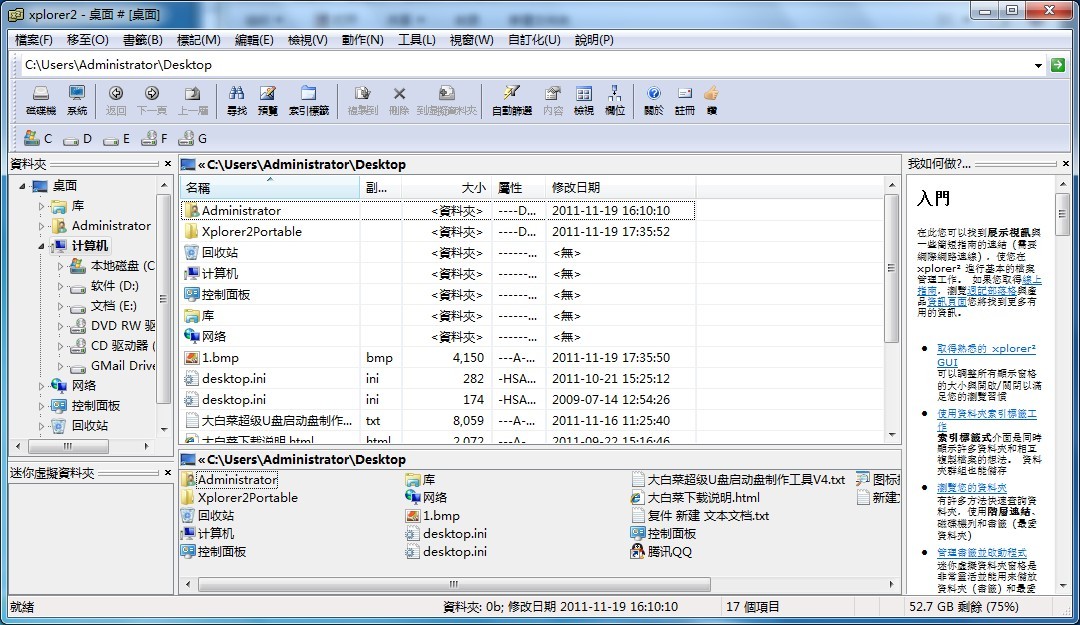Switch to drive D in drive bar
Image resolution: width=1080 pixels, height=625 pixels.
78,139
